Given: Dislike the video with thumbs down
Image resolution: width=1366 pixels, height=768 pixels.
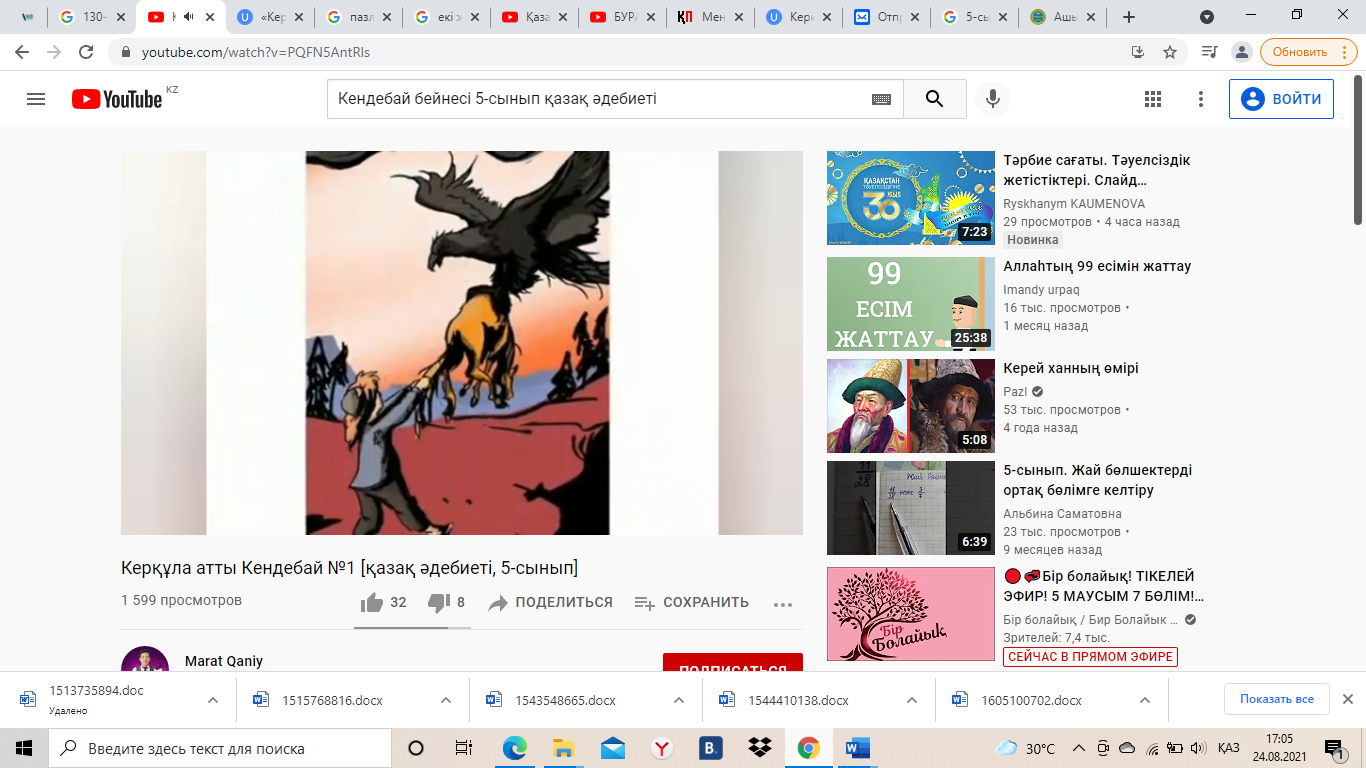Looking at the screenshot, I should pyautogui.click(x=438, y=602).
